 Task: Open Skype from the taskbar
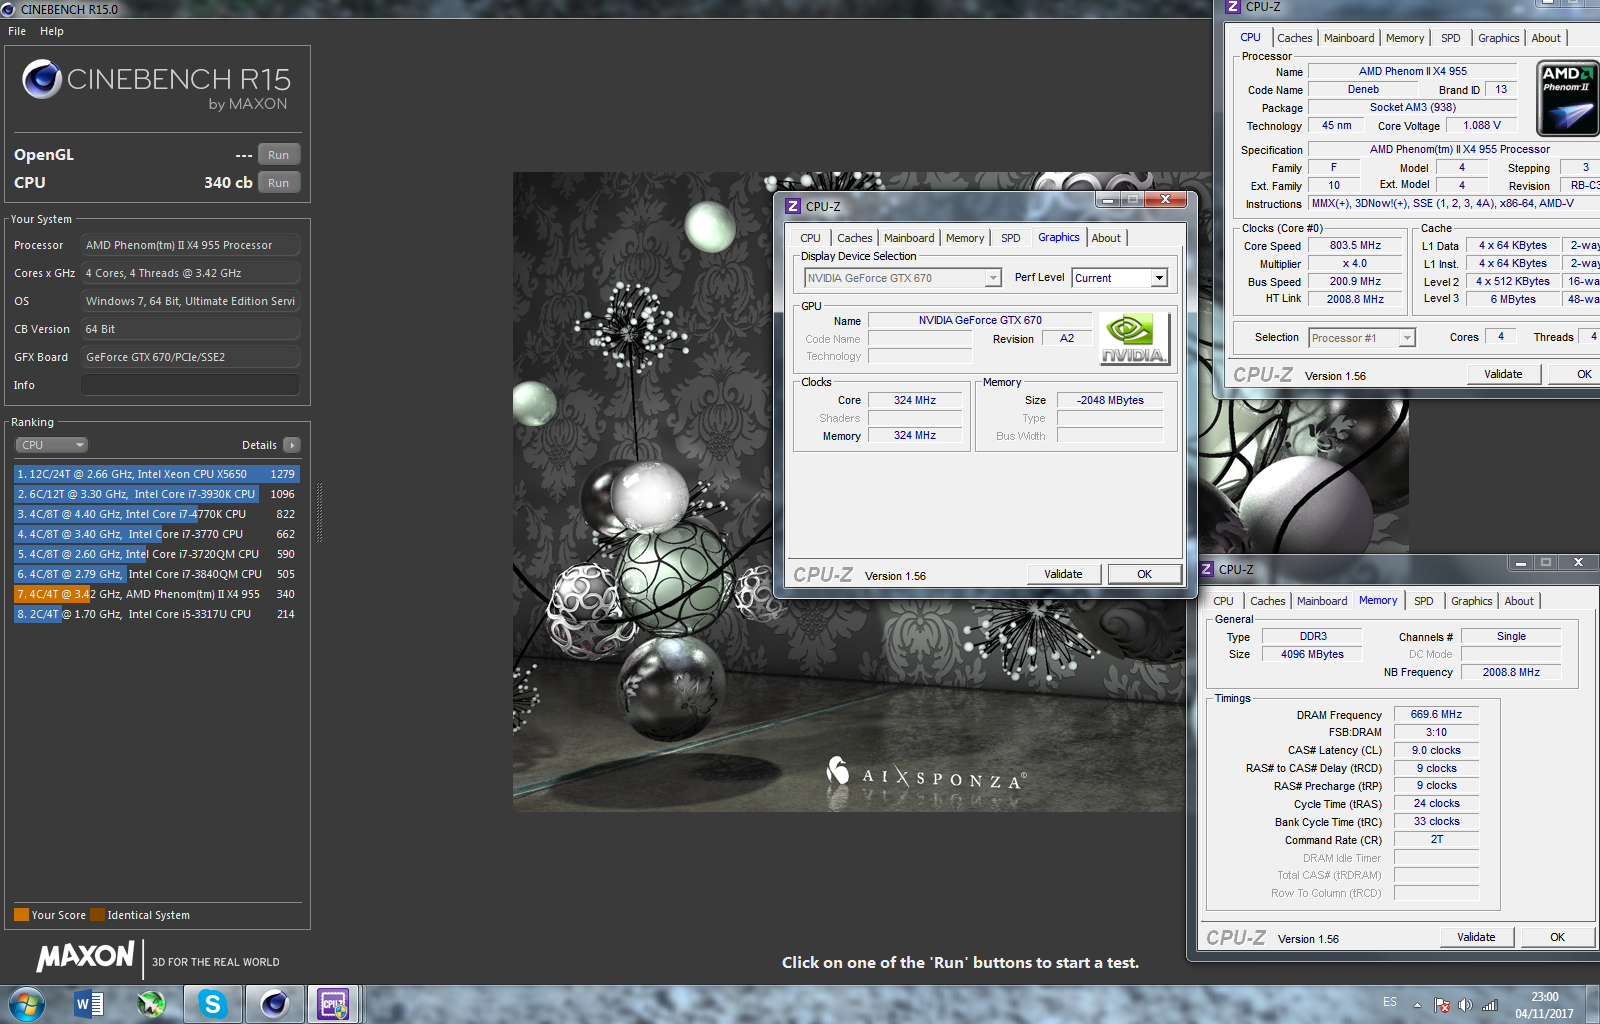pos(212,1004)
